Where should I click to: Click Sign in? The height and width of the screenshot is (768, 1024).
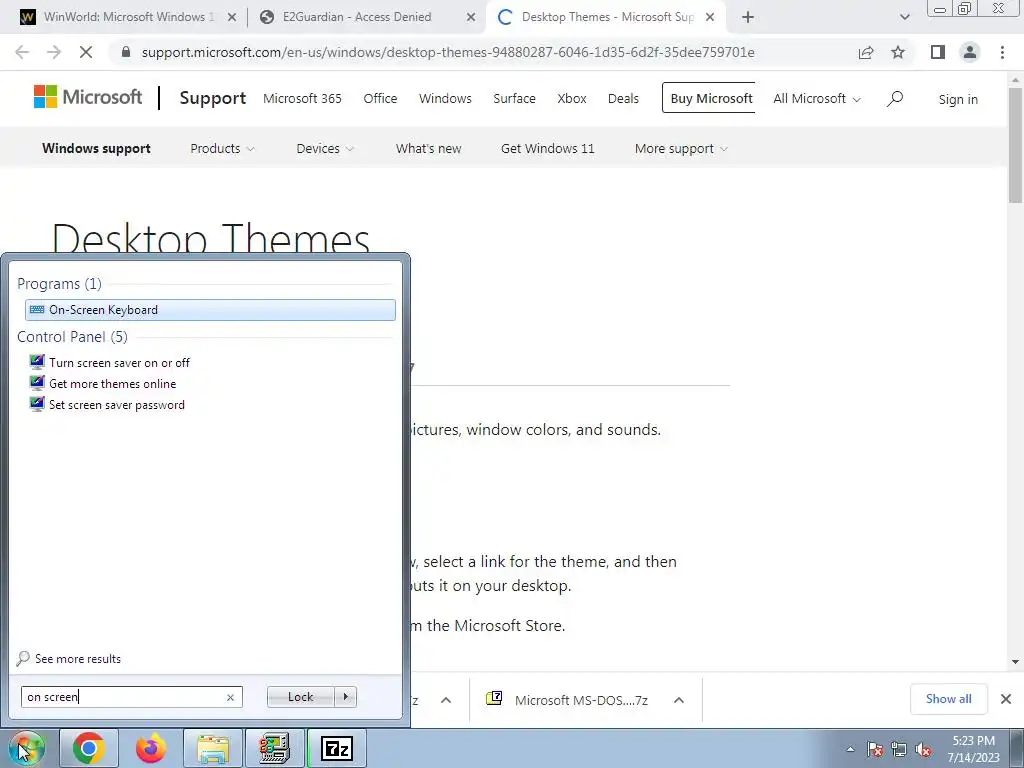(958, 99)
